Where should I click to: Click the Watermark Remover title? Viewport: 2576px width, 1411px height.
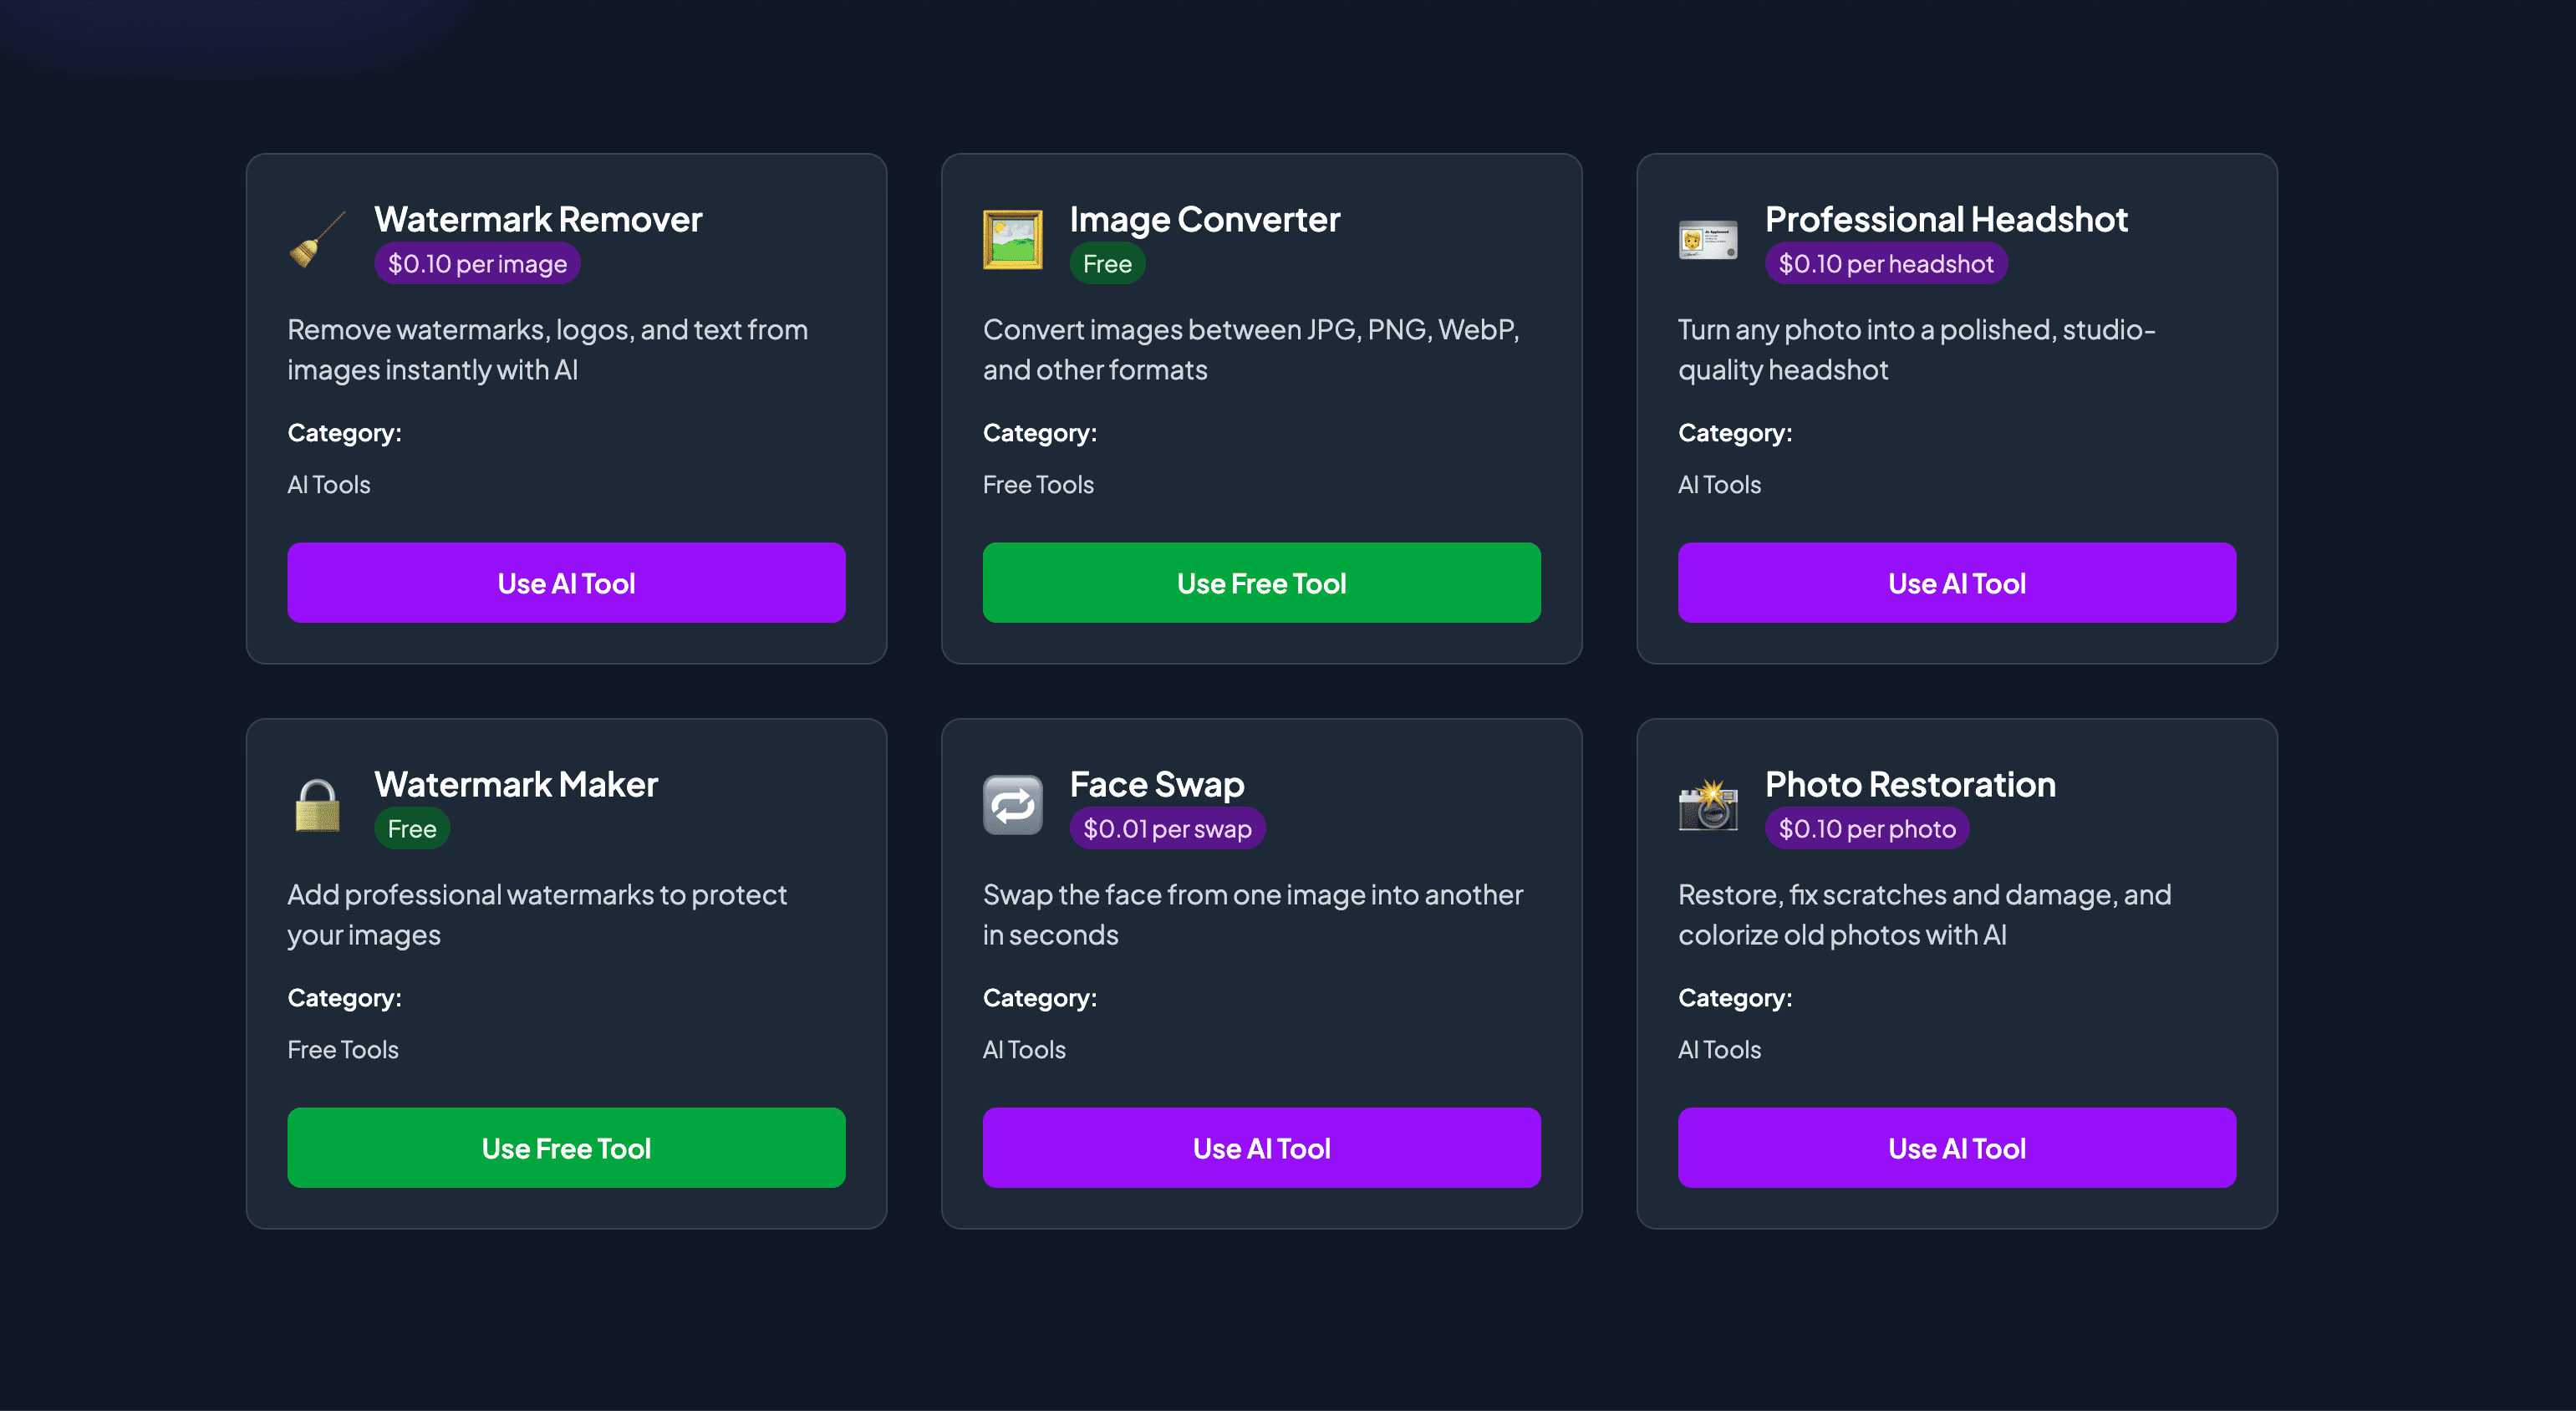click(x=538, y=219)
